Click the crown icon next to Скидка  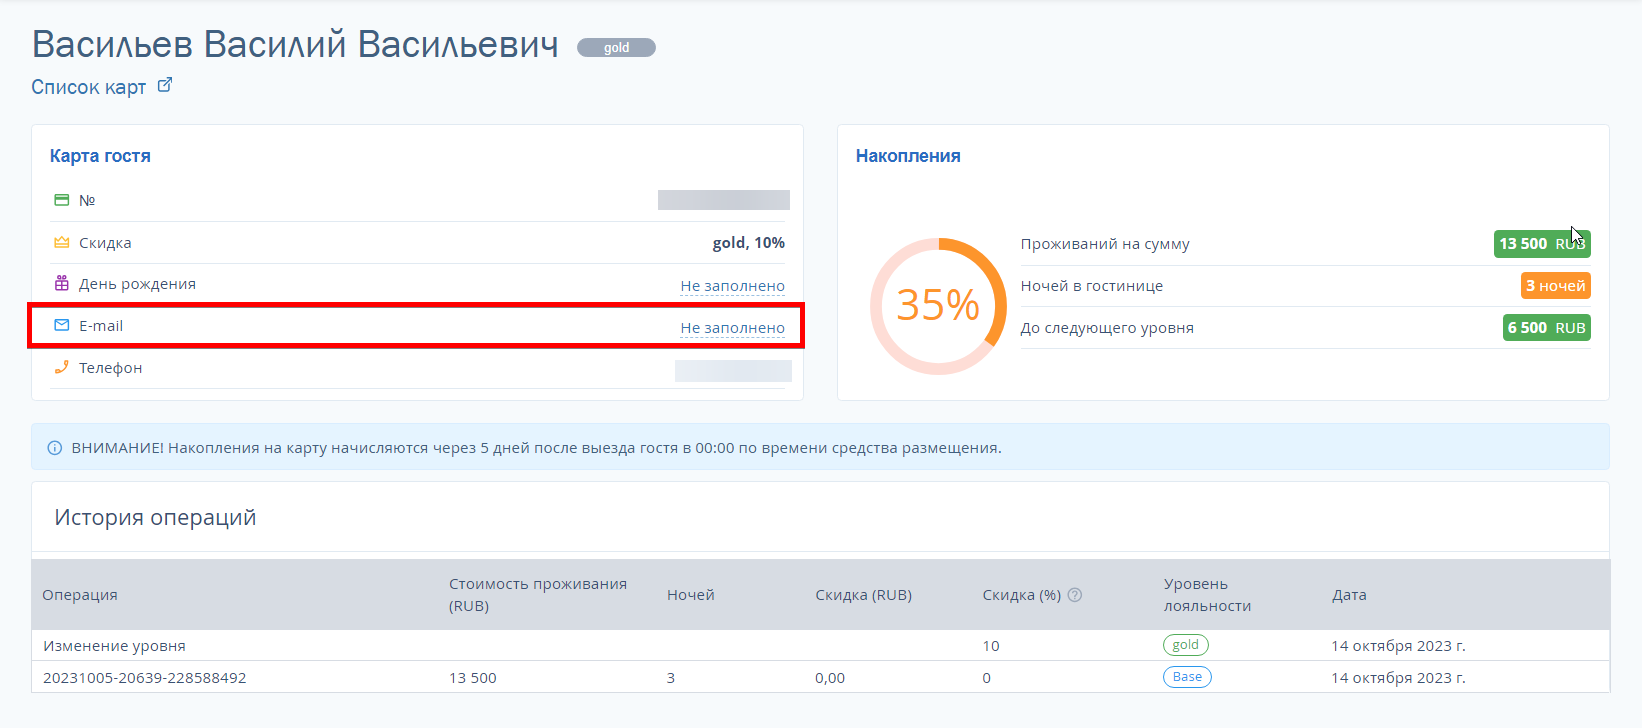[61, 242]
